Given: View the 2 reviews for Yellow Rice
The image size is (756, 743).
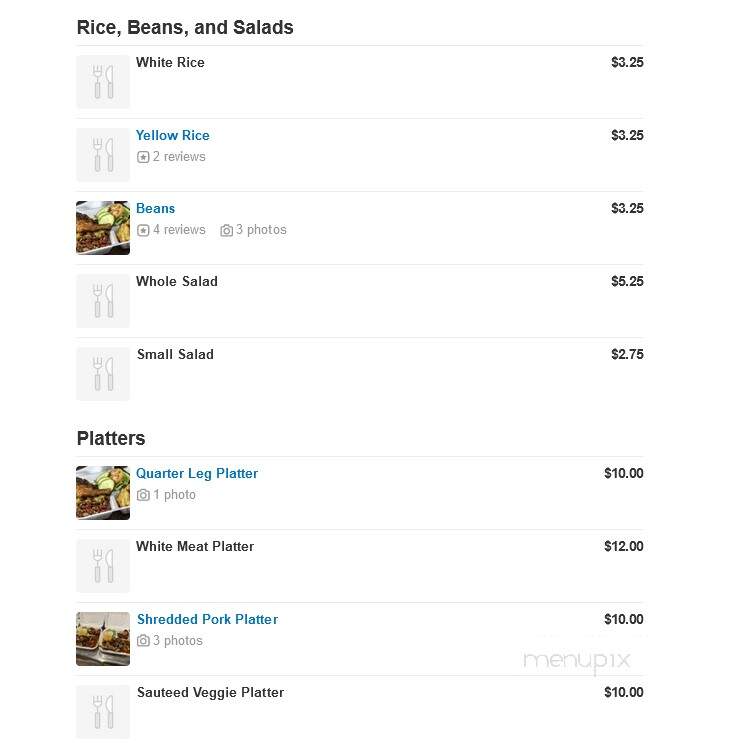Looking at the screenshot, I should [179, 157].
